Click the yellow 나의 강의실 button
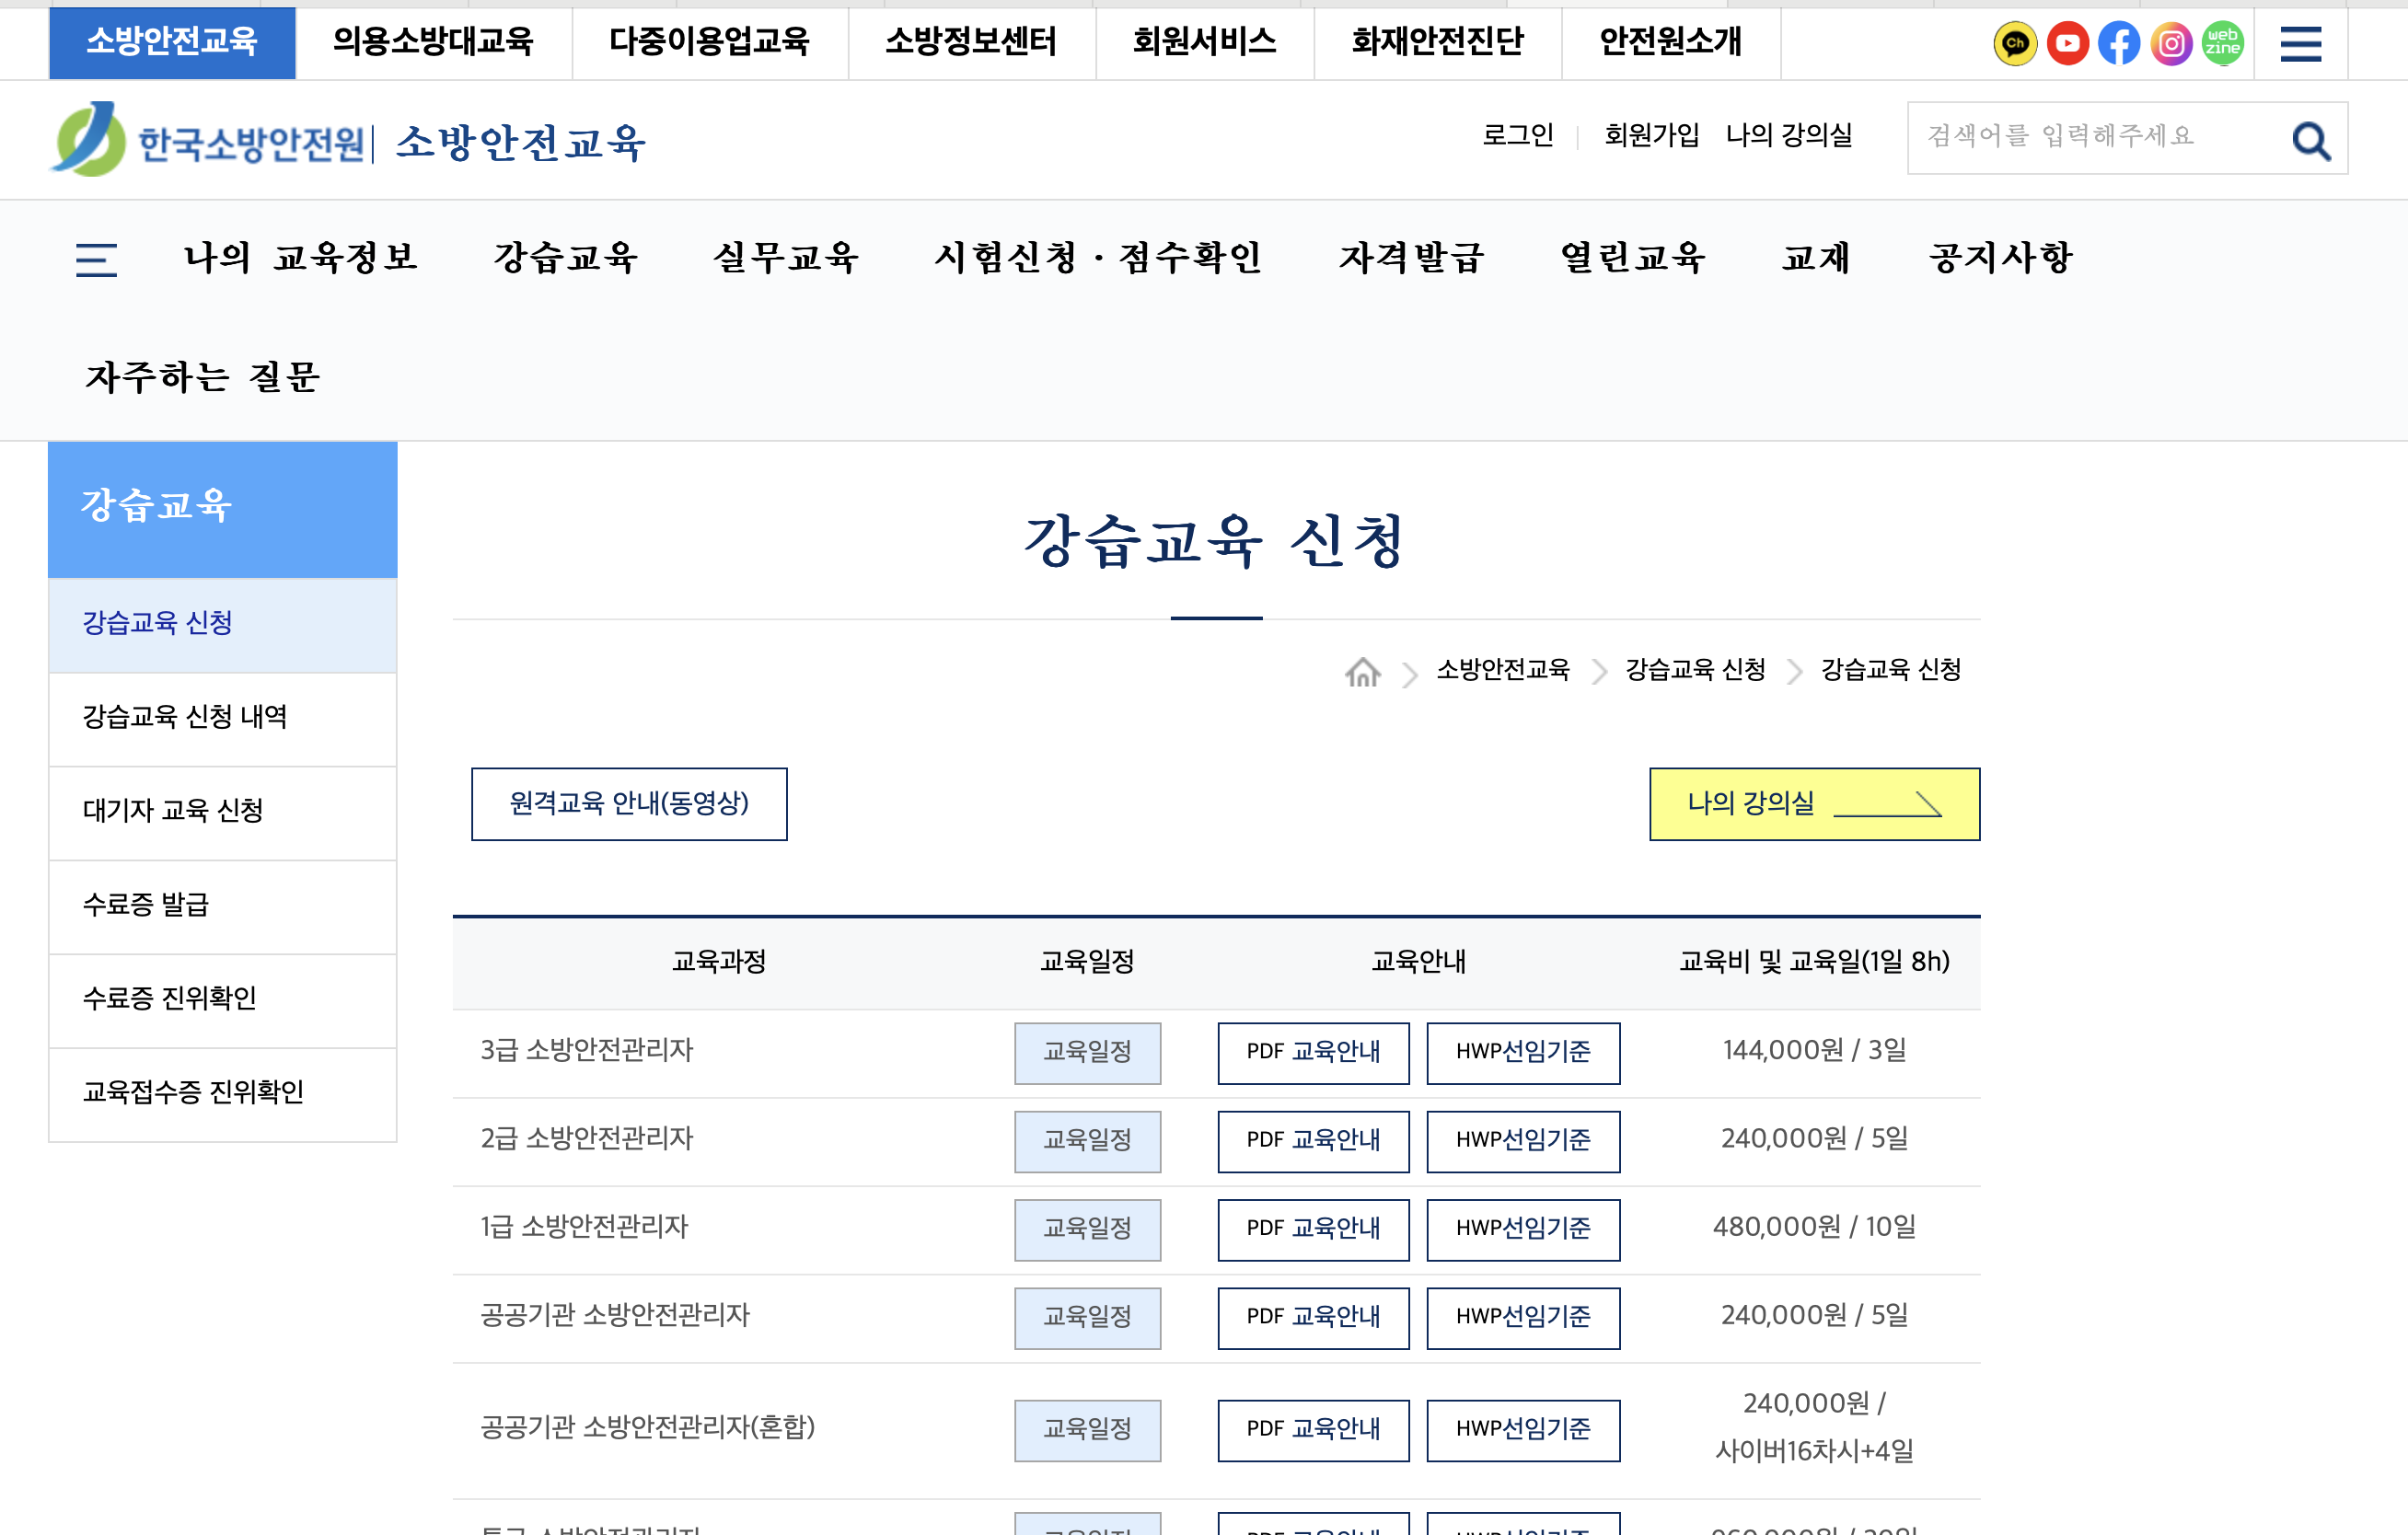The image size is (2408, 1535). [x=1814, y=804]
